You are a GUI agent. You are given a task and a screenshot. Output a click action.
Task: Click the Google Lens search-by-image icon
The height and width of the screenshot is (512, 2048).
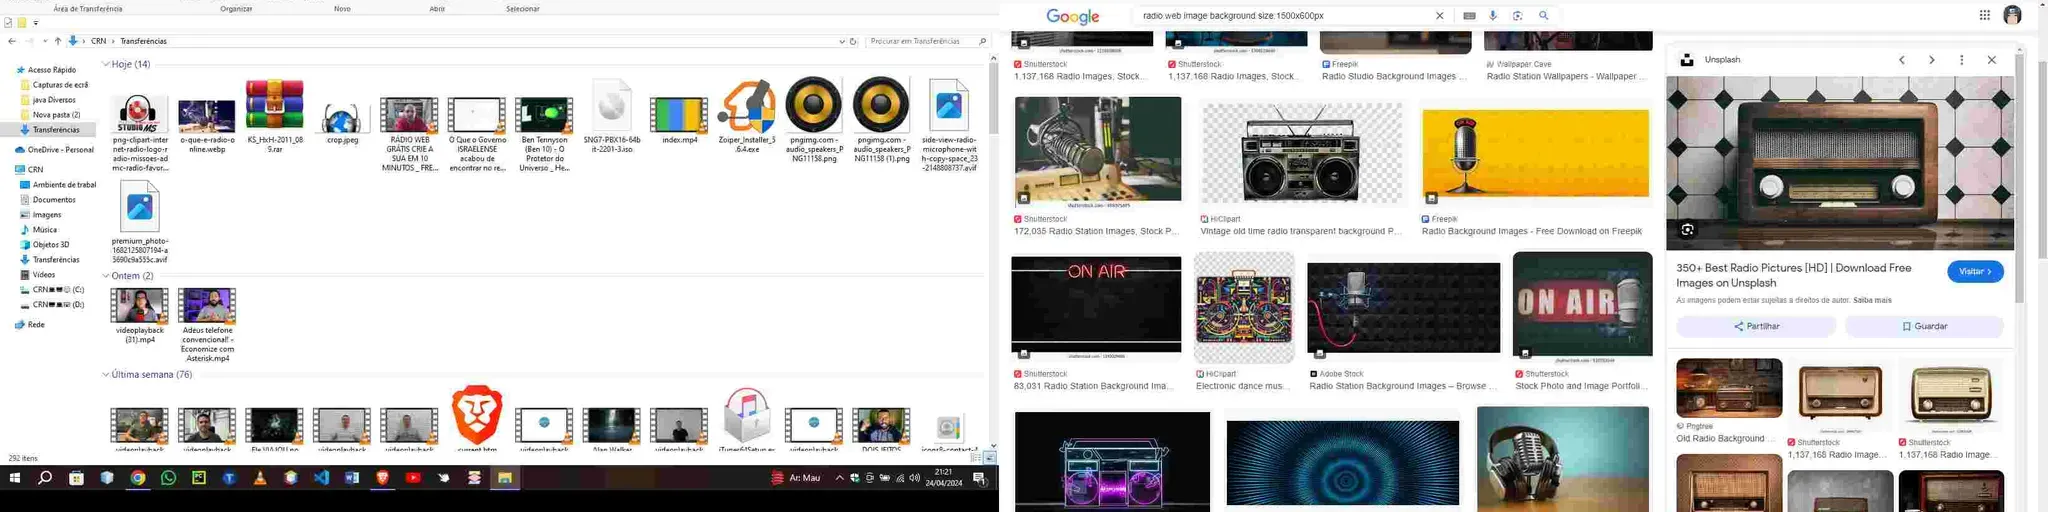[1518, 15]
